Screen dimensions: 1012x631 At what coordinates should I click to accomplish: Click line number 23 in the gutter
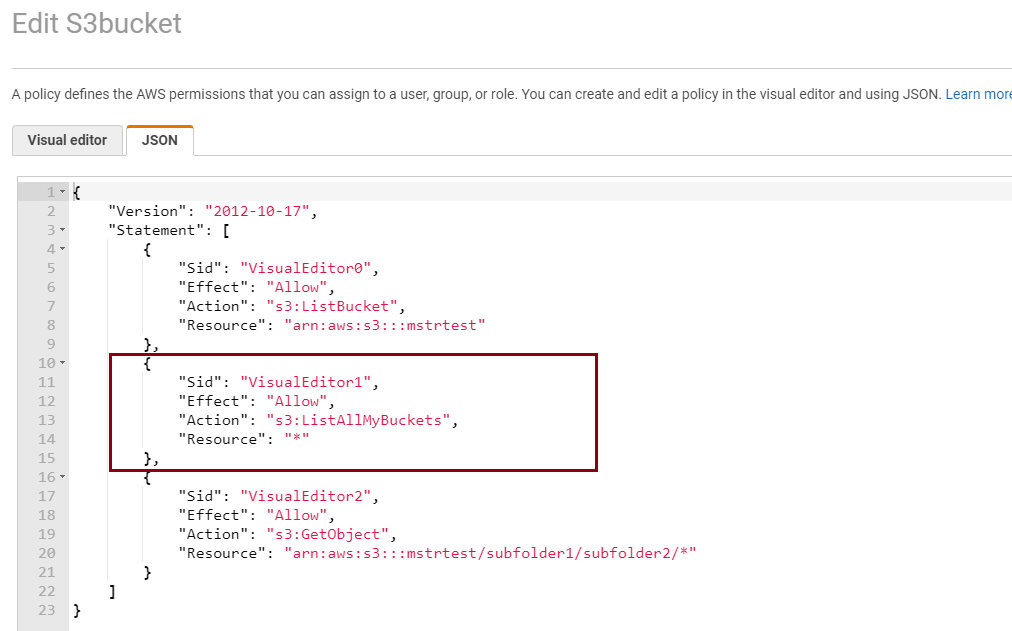click(x=47, y=610)
